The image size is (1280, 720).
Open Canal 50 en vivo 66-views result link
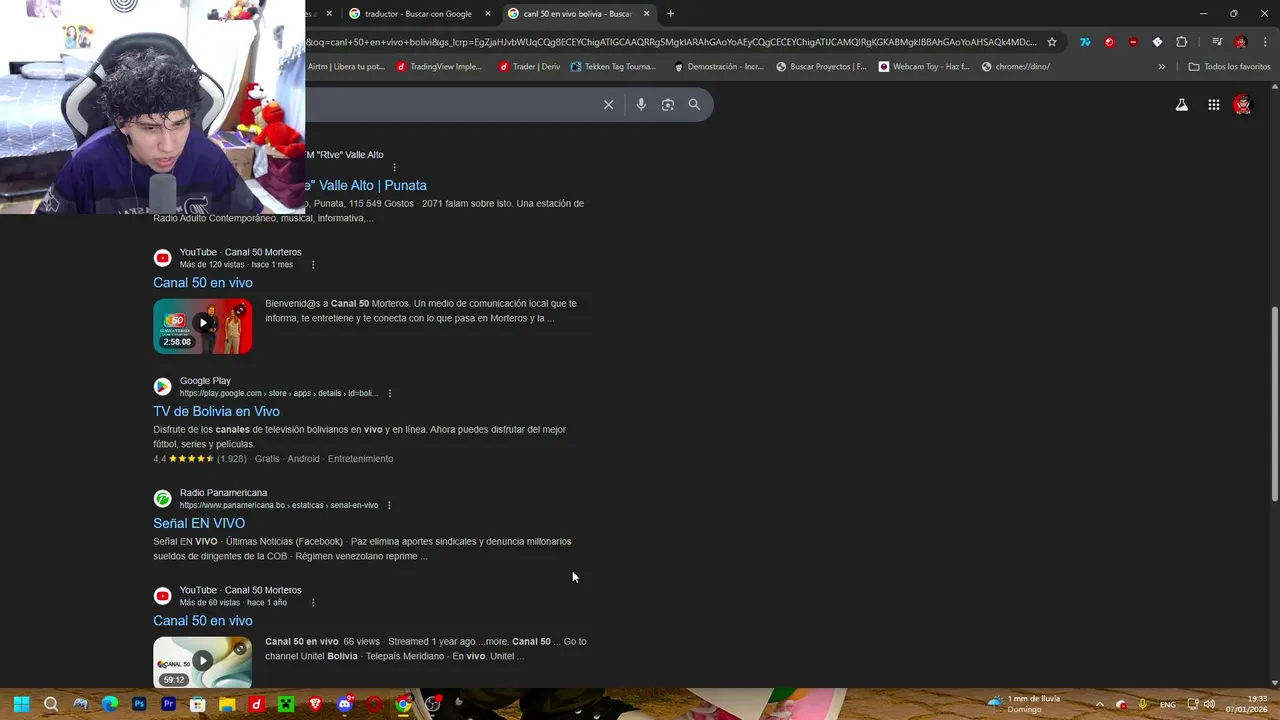[x=203, y=621]
